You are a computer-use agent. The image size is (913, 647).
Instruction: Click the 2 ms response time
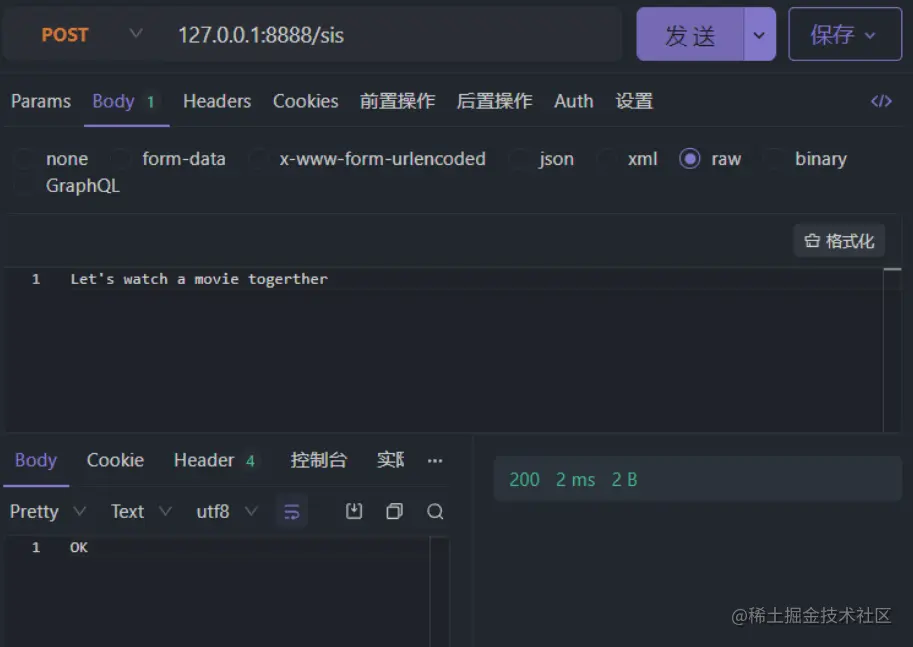[575, 480]
